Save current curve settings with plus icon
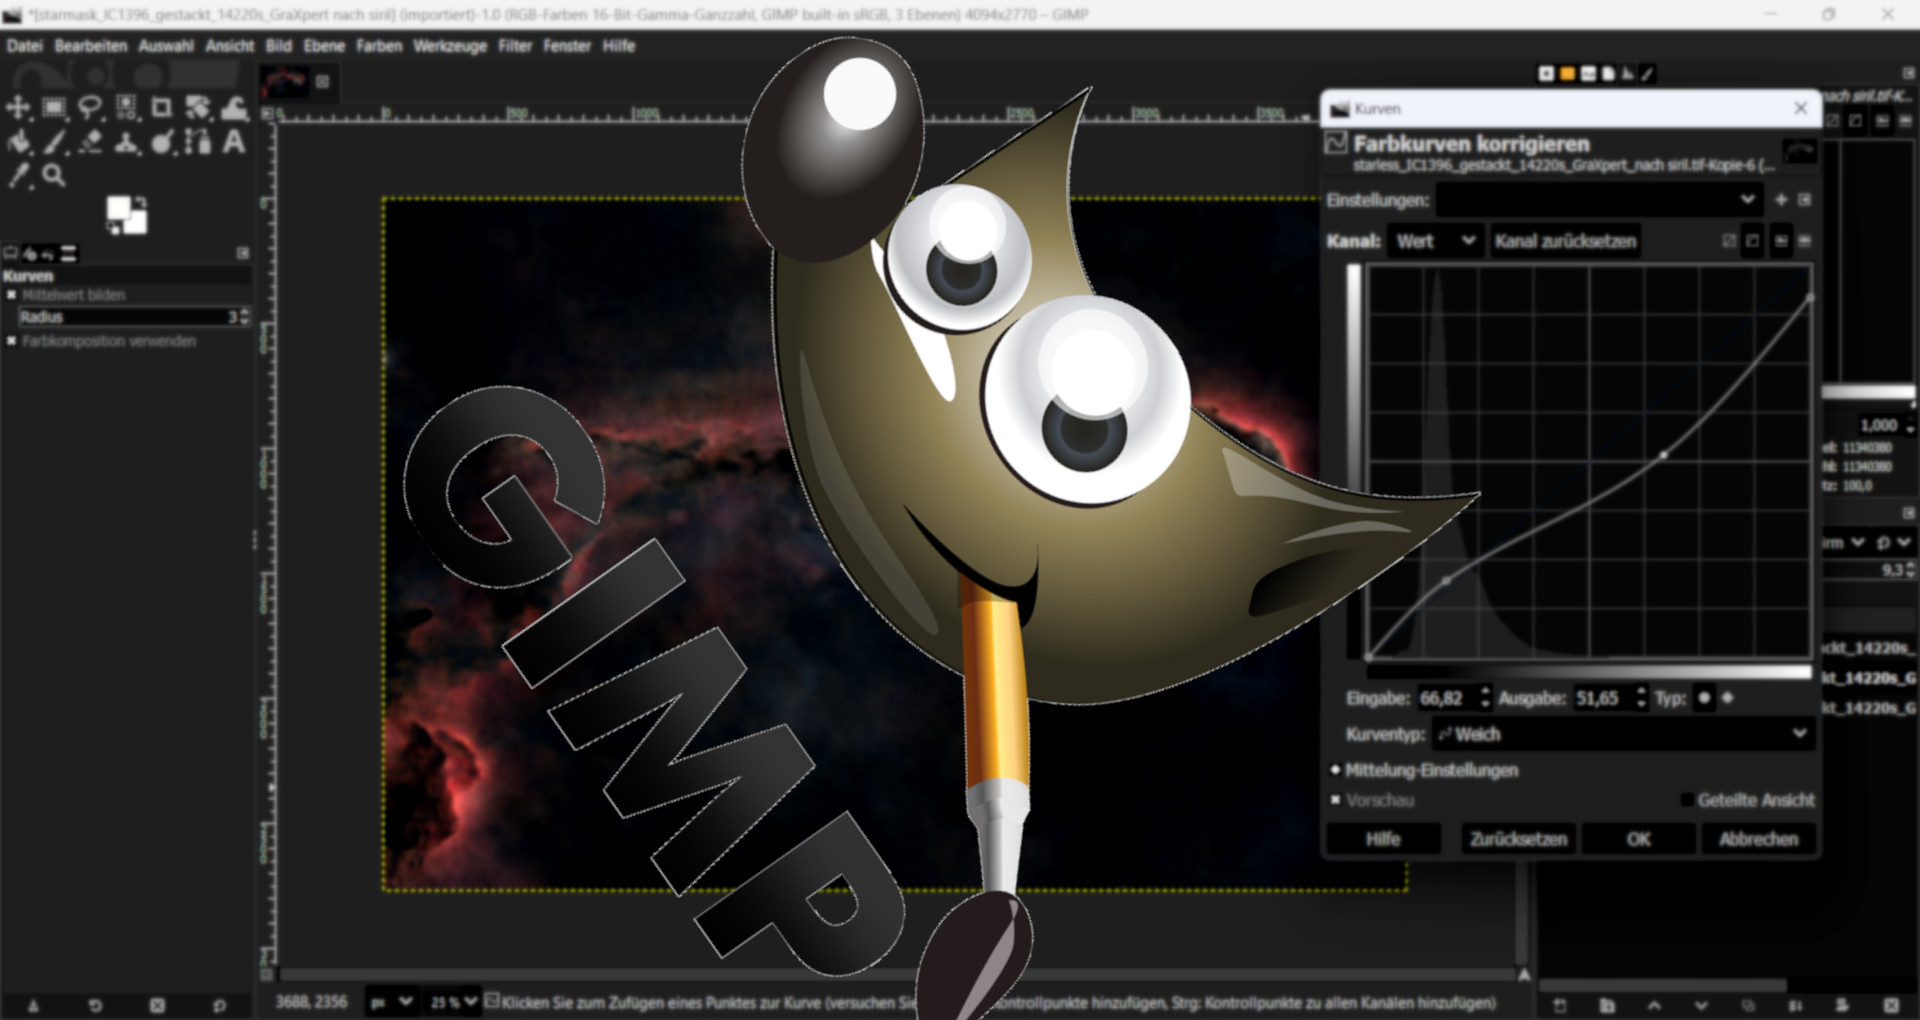 tap(1780, 200)
